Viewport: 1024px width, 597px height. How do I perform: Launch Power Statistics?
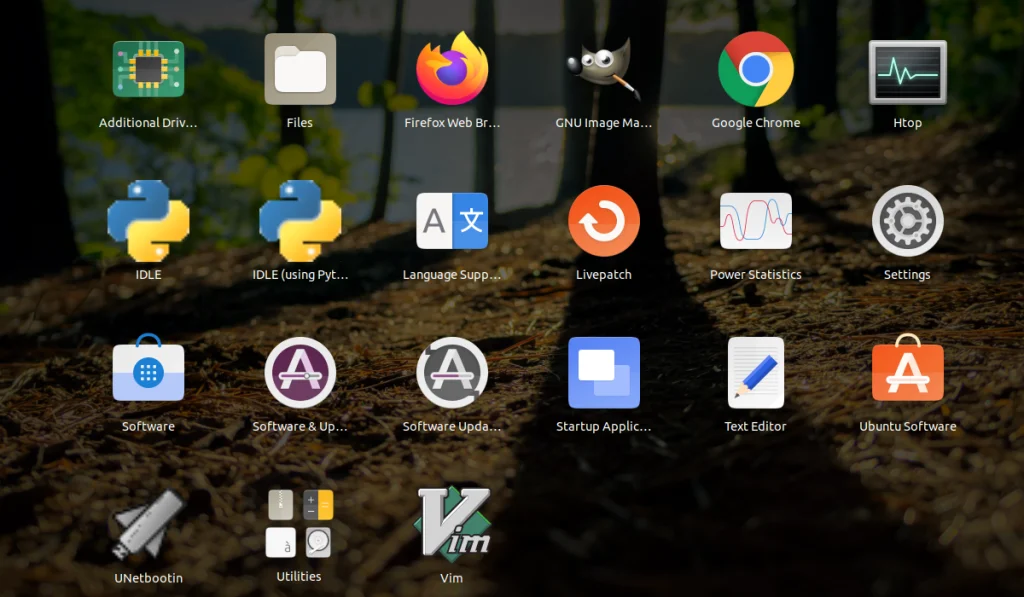point(756,220)
